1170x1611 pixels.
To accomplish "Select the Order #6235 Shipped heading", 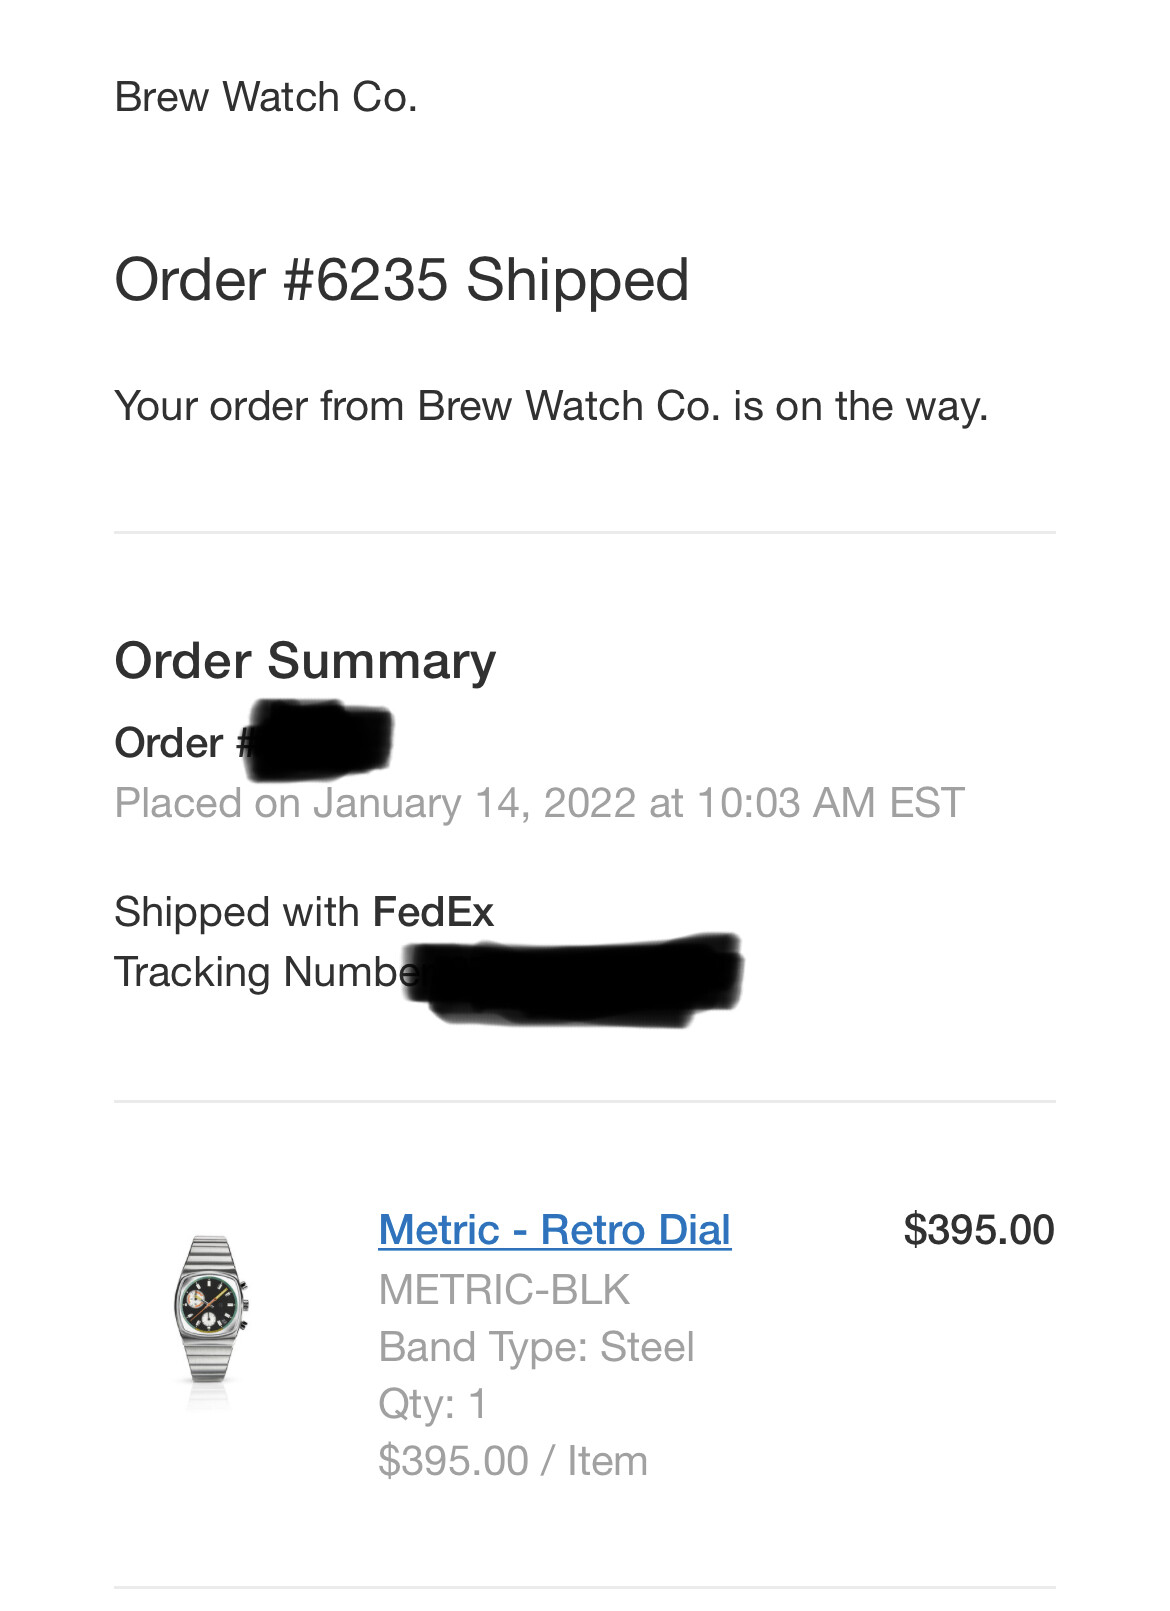I will tap(402, 280).
